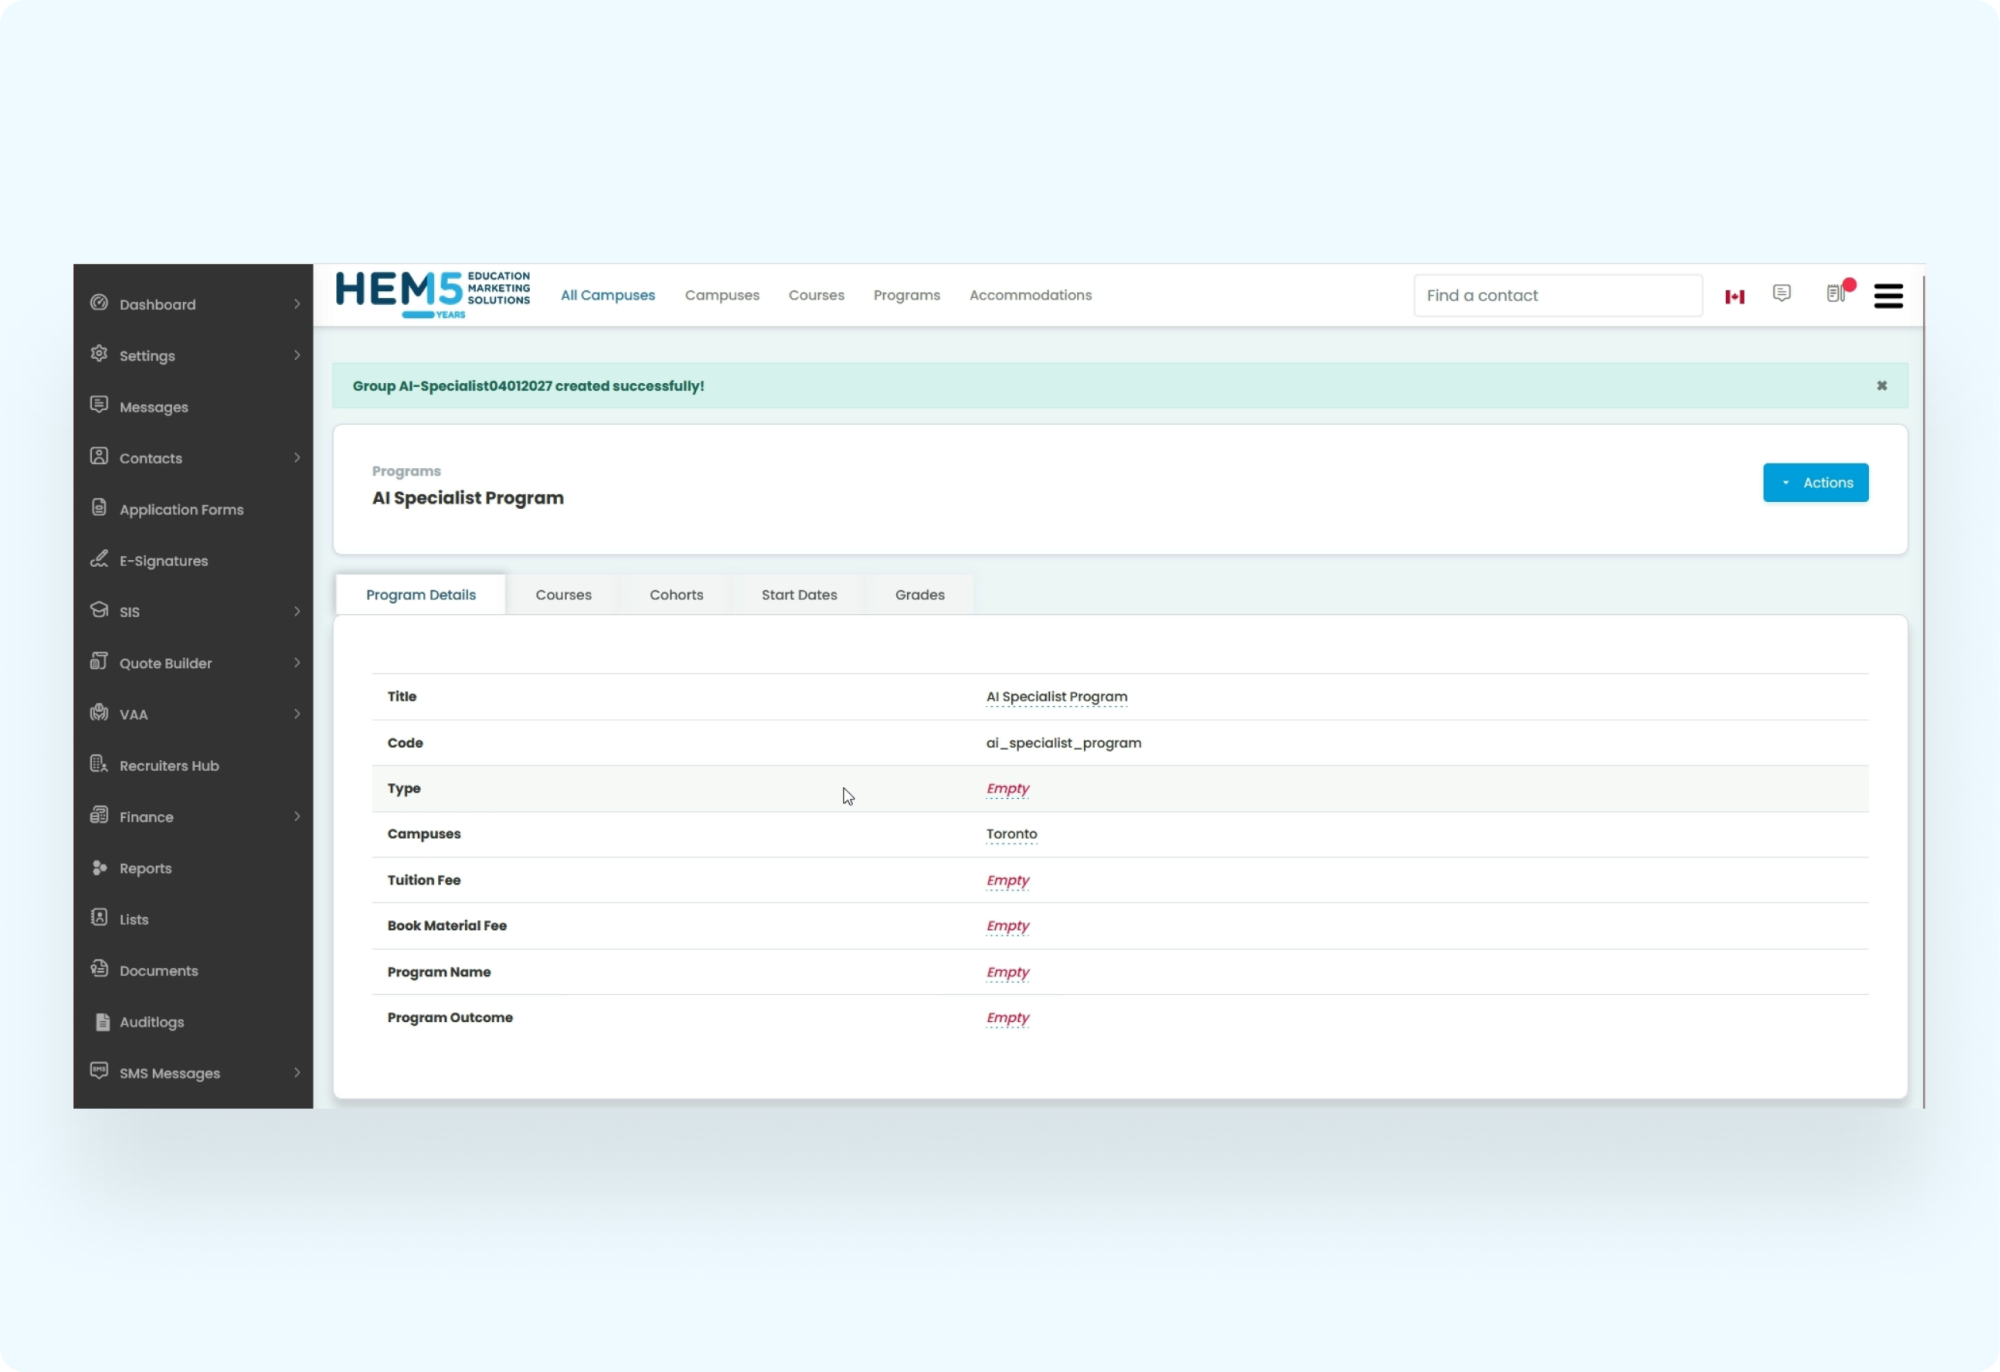Open the chat messages icon in header
This screenshot has height=1372, width=2000.
1782,293
